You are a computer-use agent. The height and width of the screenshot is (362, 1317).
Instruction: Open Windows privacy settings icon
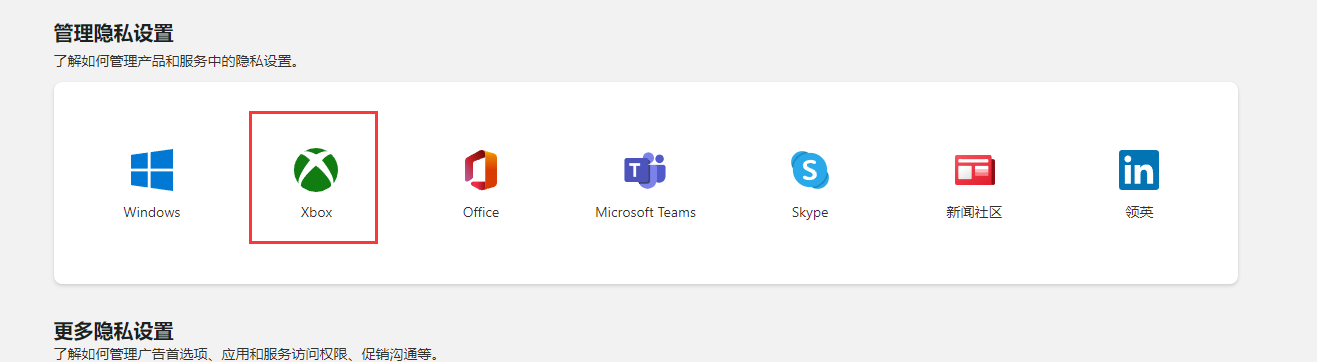click(152, 170)
